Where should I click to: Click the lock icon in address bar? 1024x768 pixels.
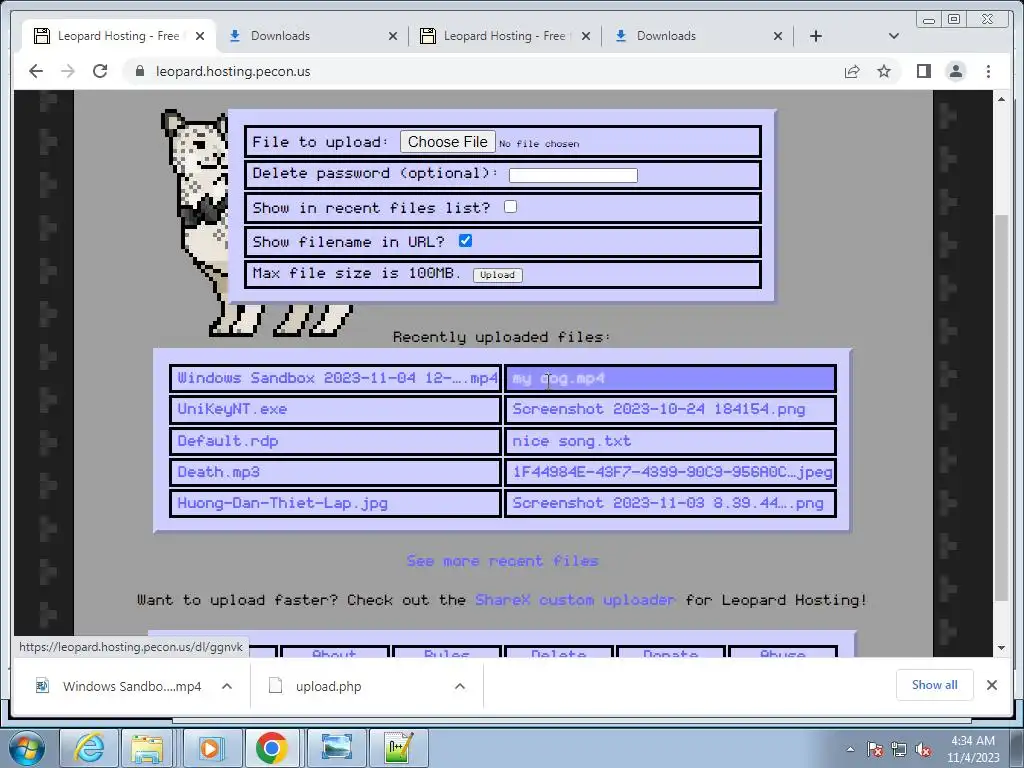tap(139, 71)
